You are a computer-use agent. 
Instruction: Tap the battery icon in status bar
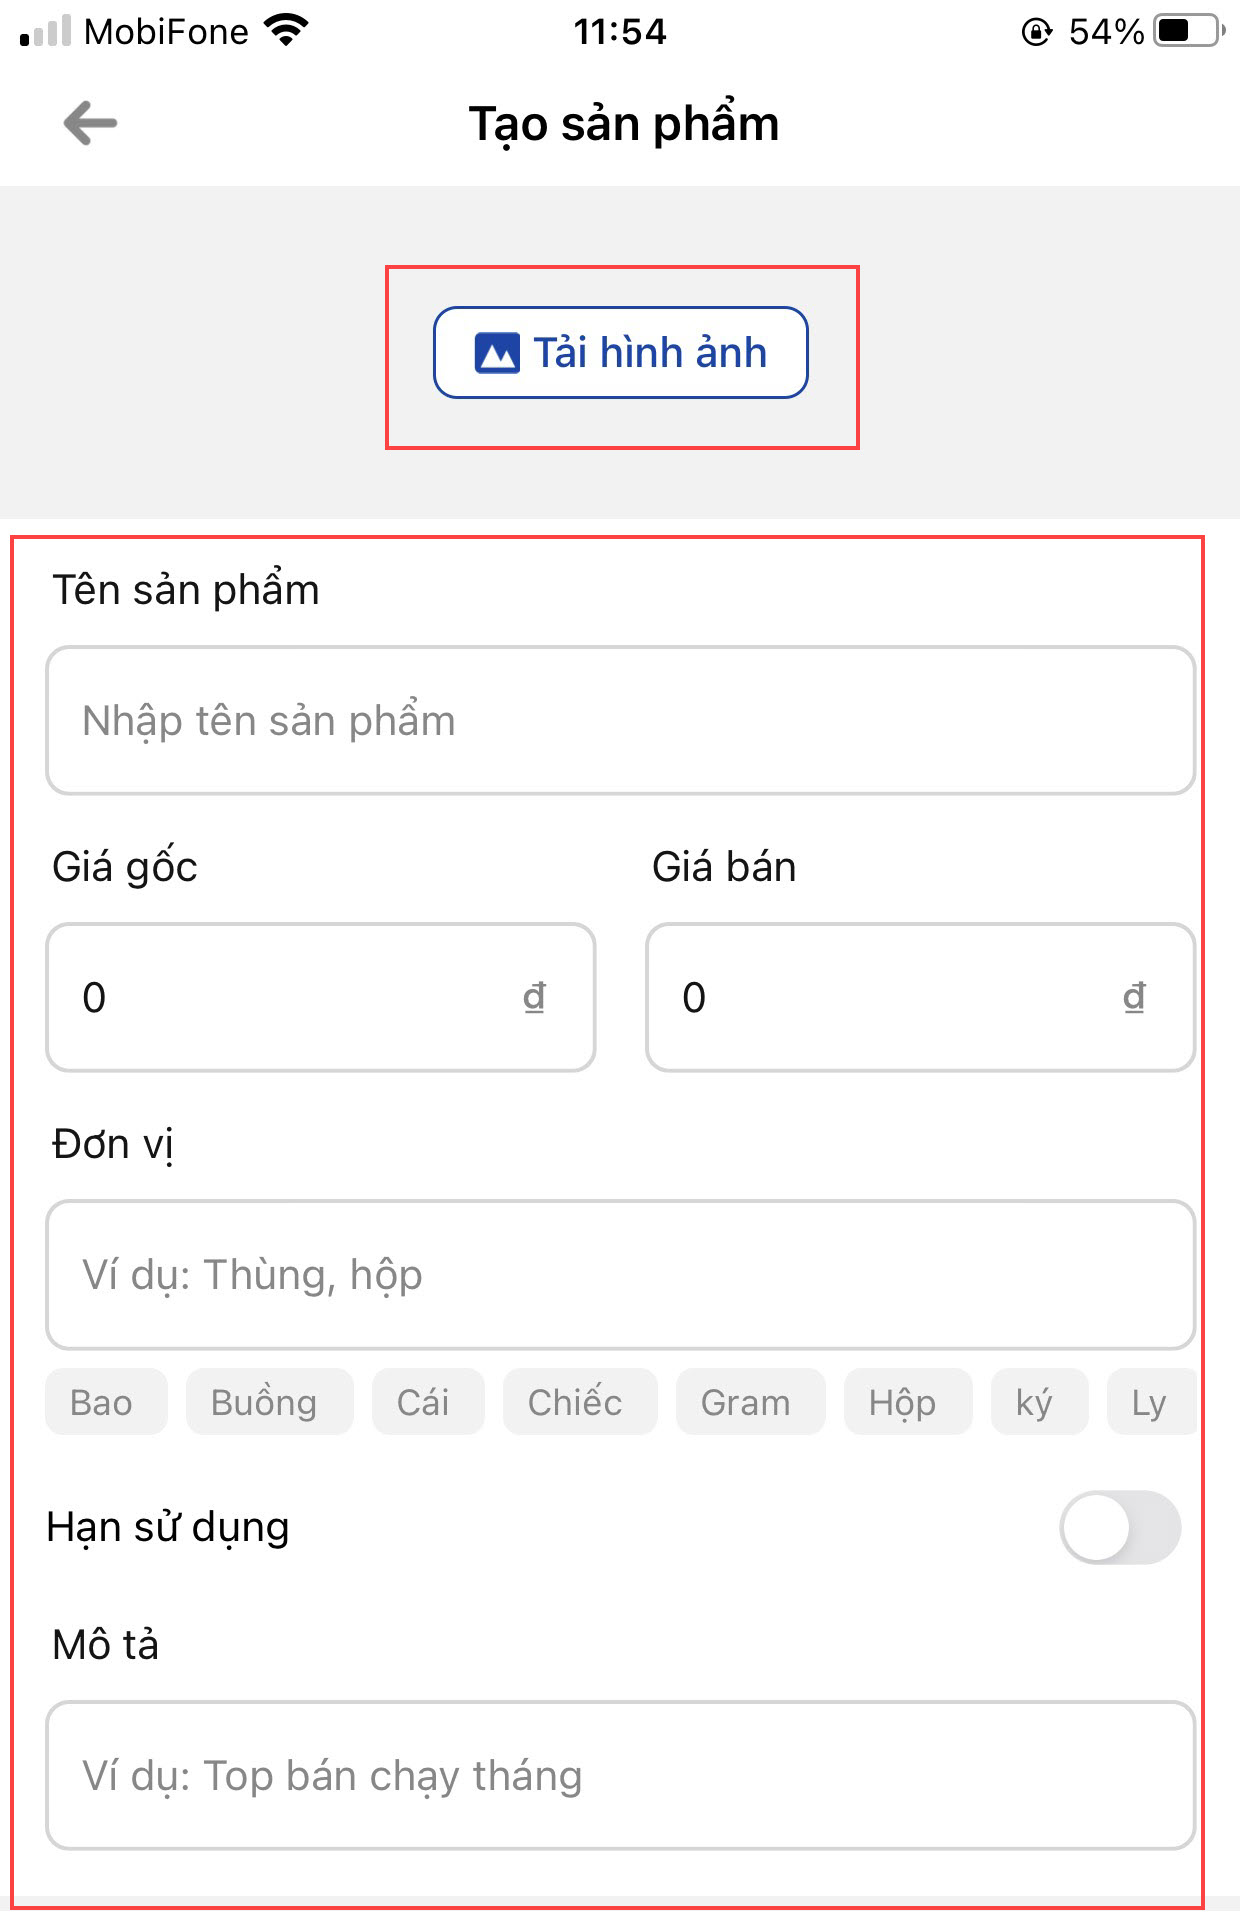coord(1188,32)
